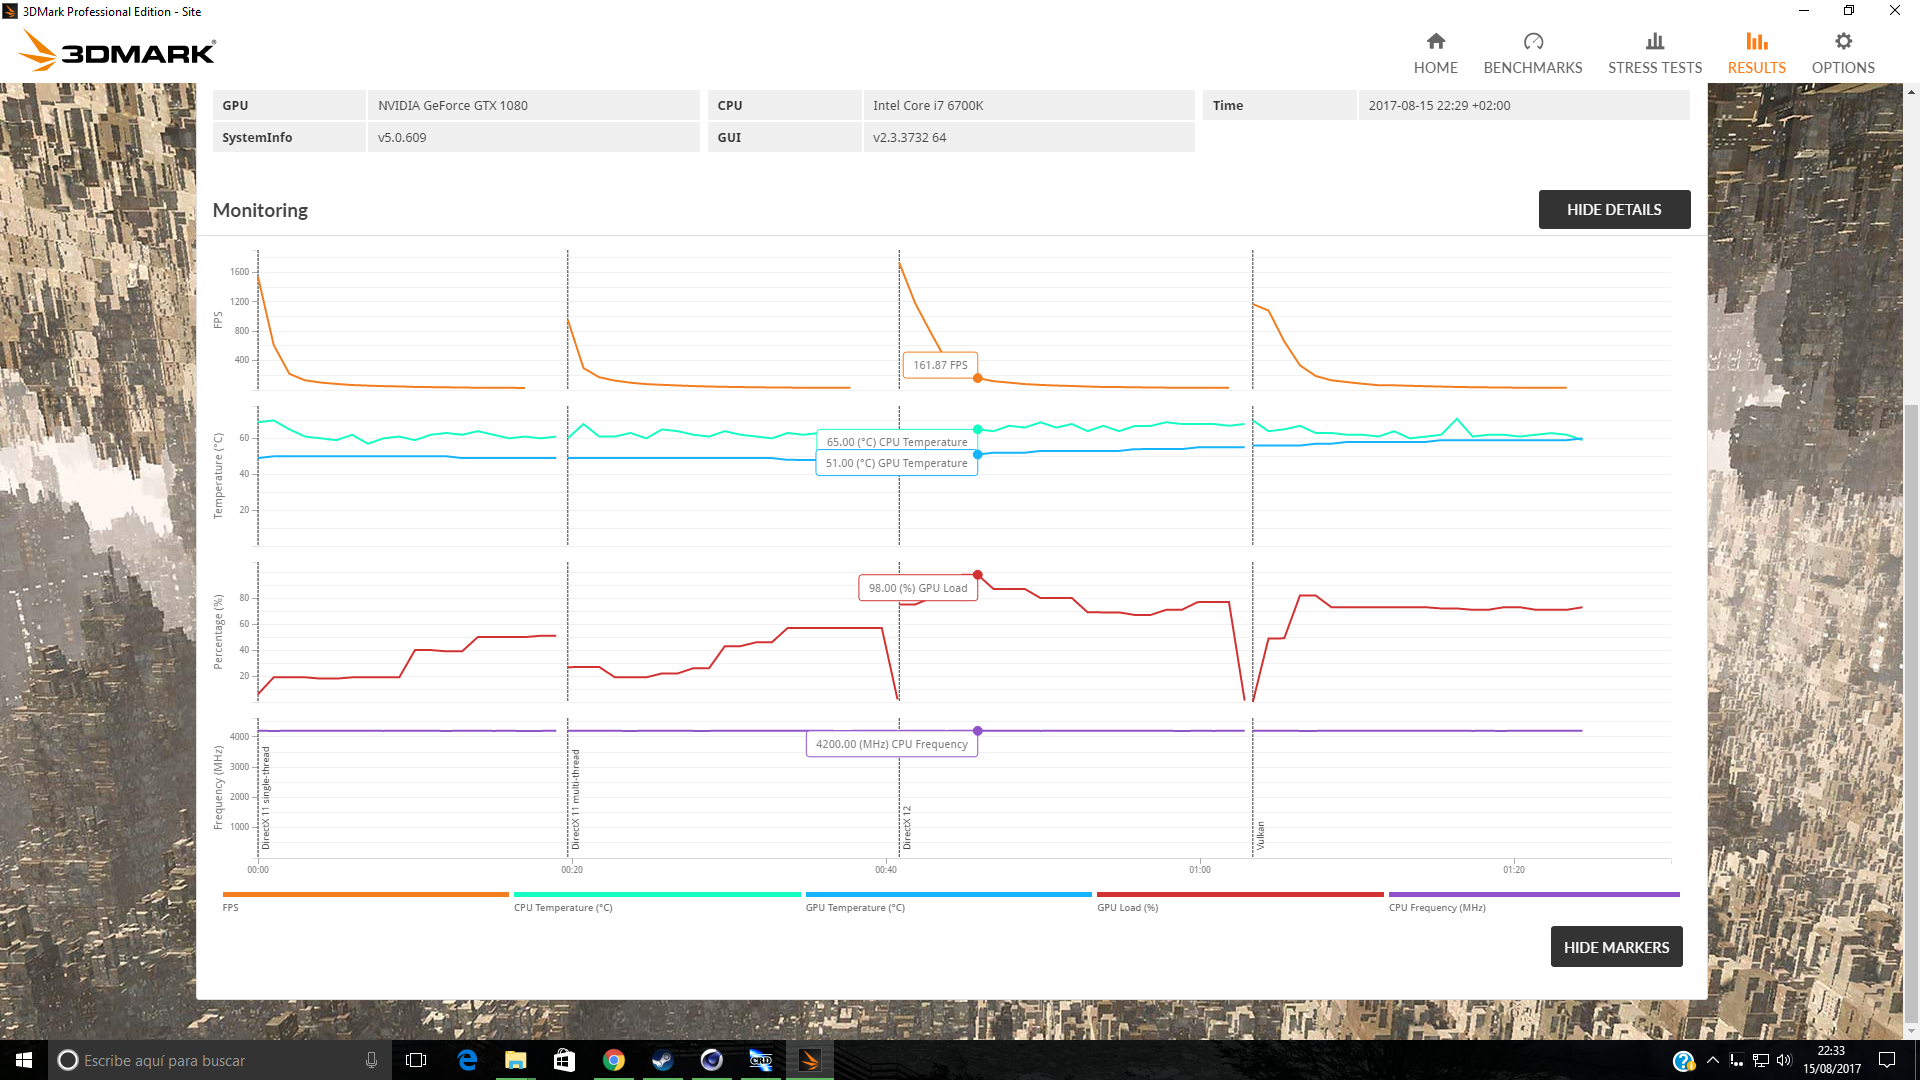Image resolution: width=1920 pixels, height=1080 pixels.
Task: Open the Stress Tests section
Action: [1654, 53]
